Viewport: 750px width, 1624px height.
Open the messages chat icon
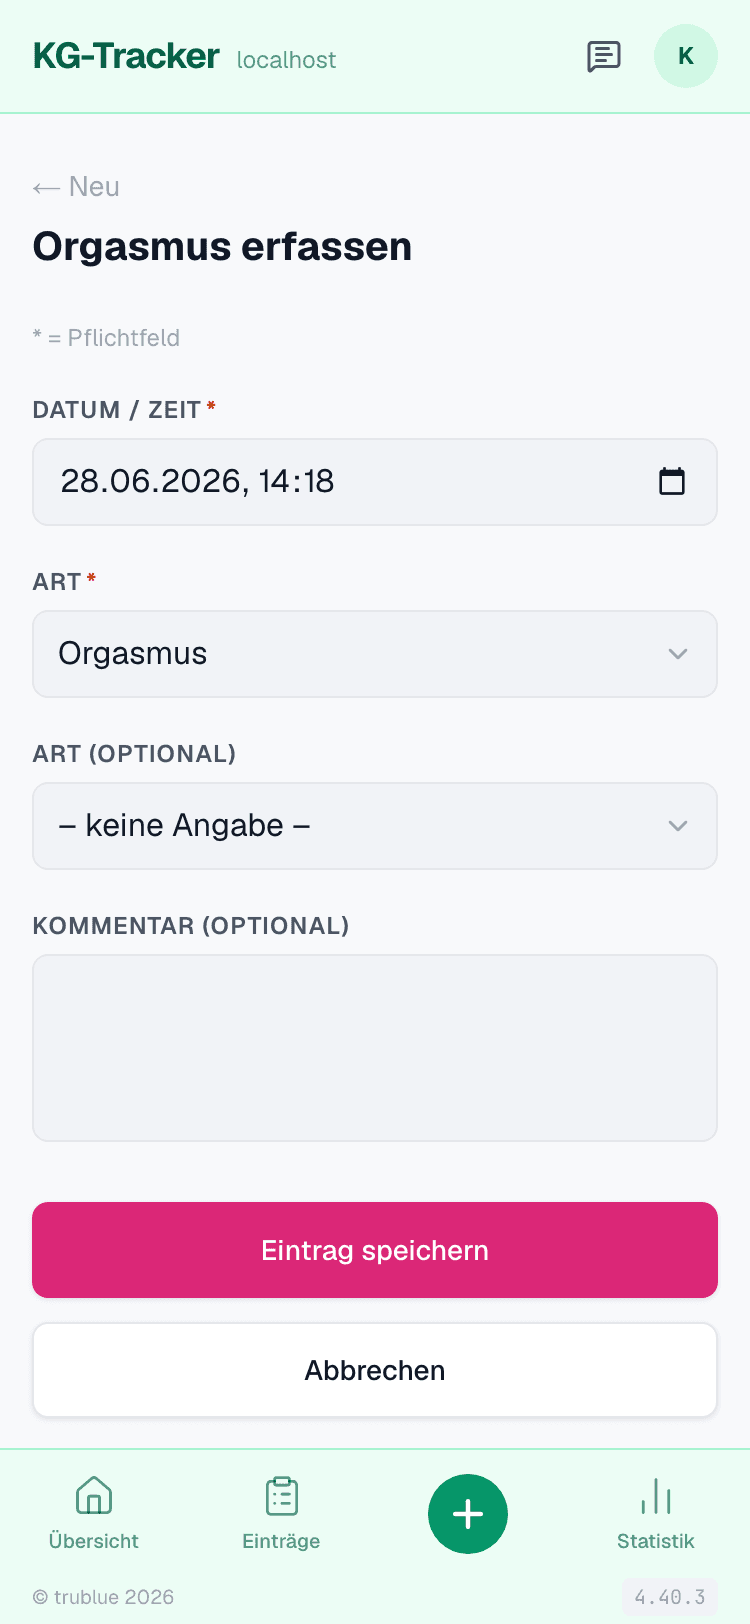(604, 57)
